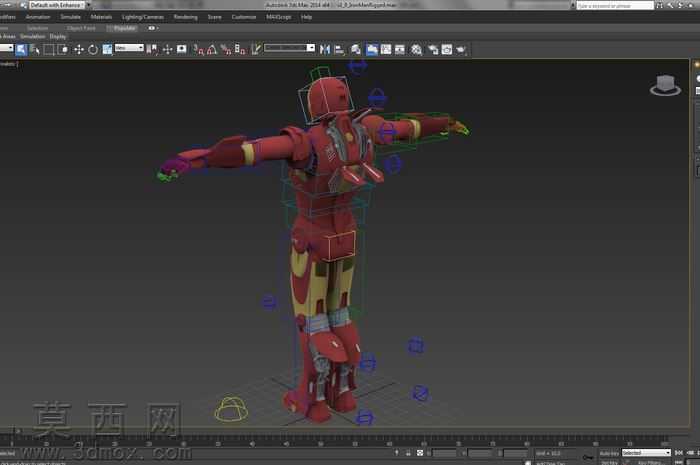Screen dimensions: 700x465
Task: Activate the Select Object tool
Action: (21, 50)
